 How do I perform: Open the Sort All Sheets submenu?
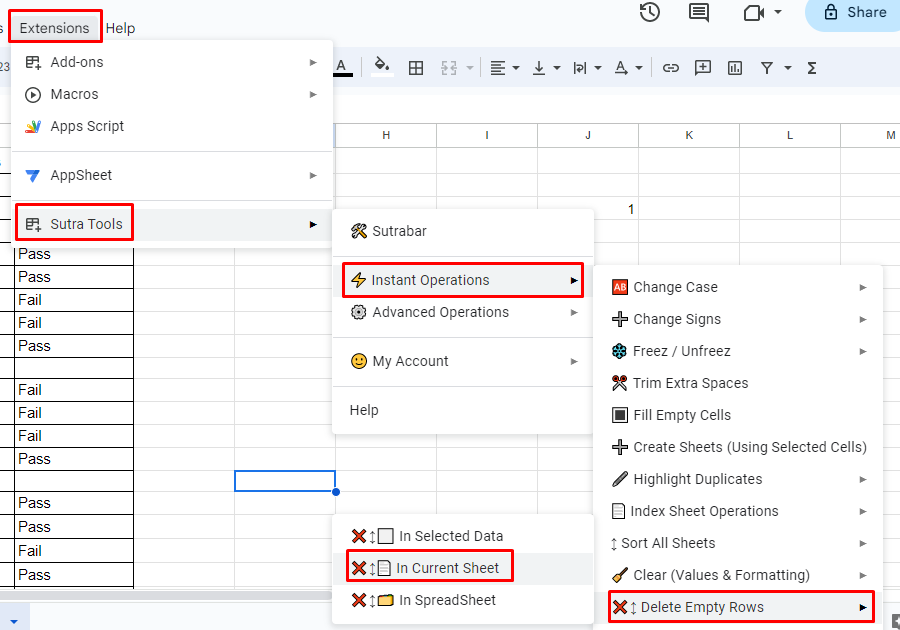pyautogui.click(x=738, y=543)
